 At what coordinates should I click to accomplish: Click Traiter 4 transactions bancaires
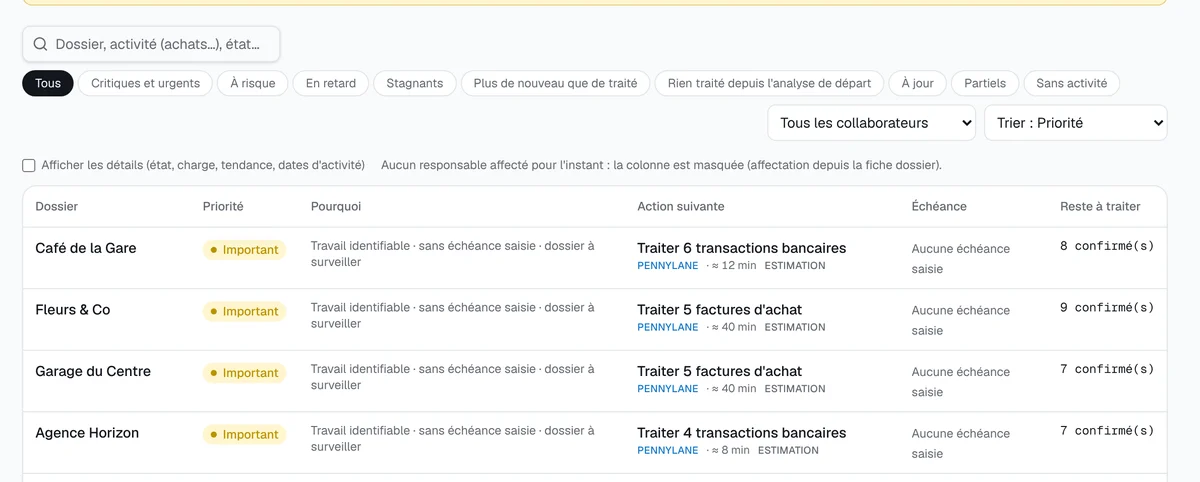click(x=742, y=433)
